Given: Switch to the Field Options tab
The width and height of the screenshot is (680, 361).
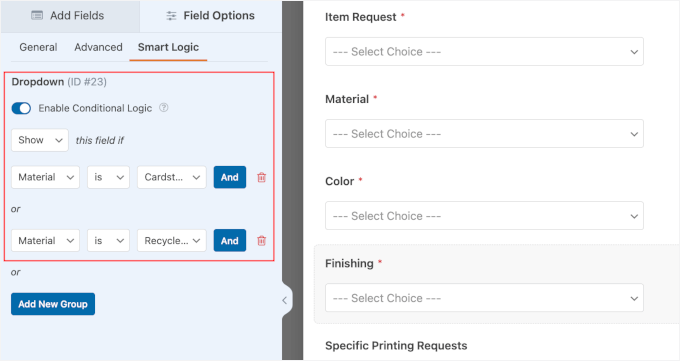Looking at the screenshot, I should click(211, 16).
